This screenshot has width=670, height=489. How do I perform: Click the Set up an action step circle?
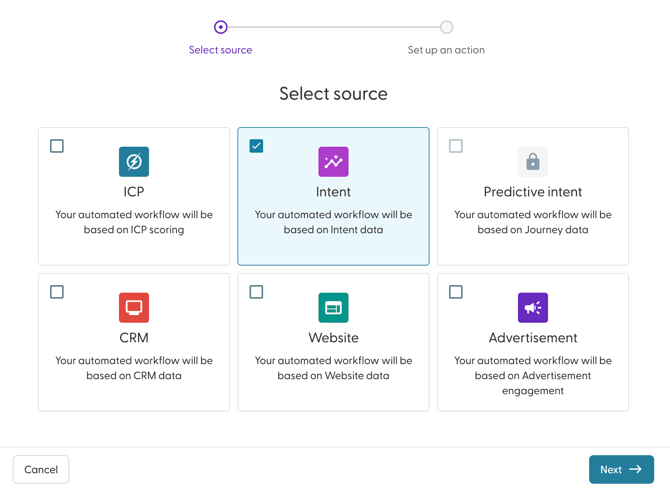[x=446, y=27]
